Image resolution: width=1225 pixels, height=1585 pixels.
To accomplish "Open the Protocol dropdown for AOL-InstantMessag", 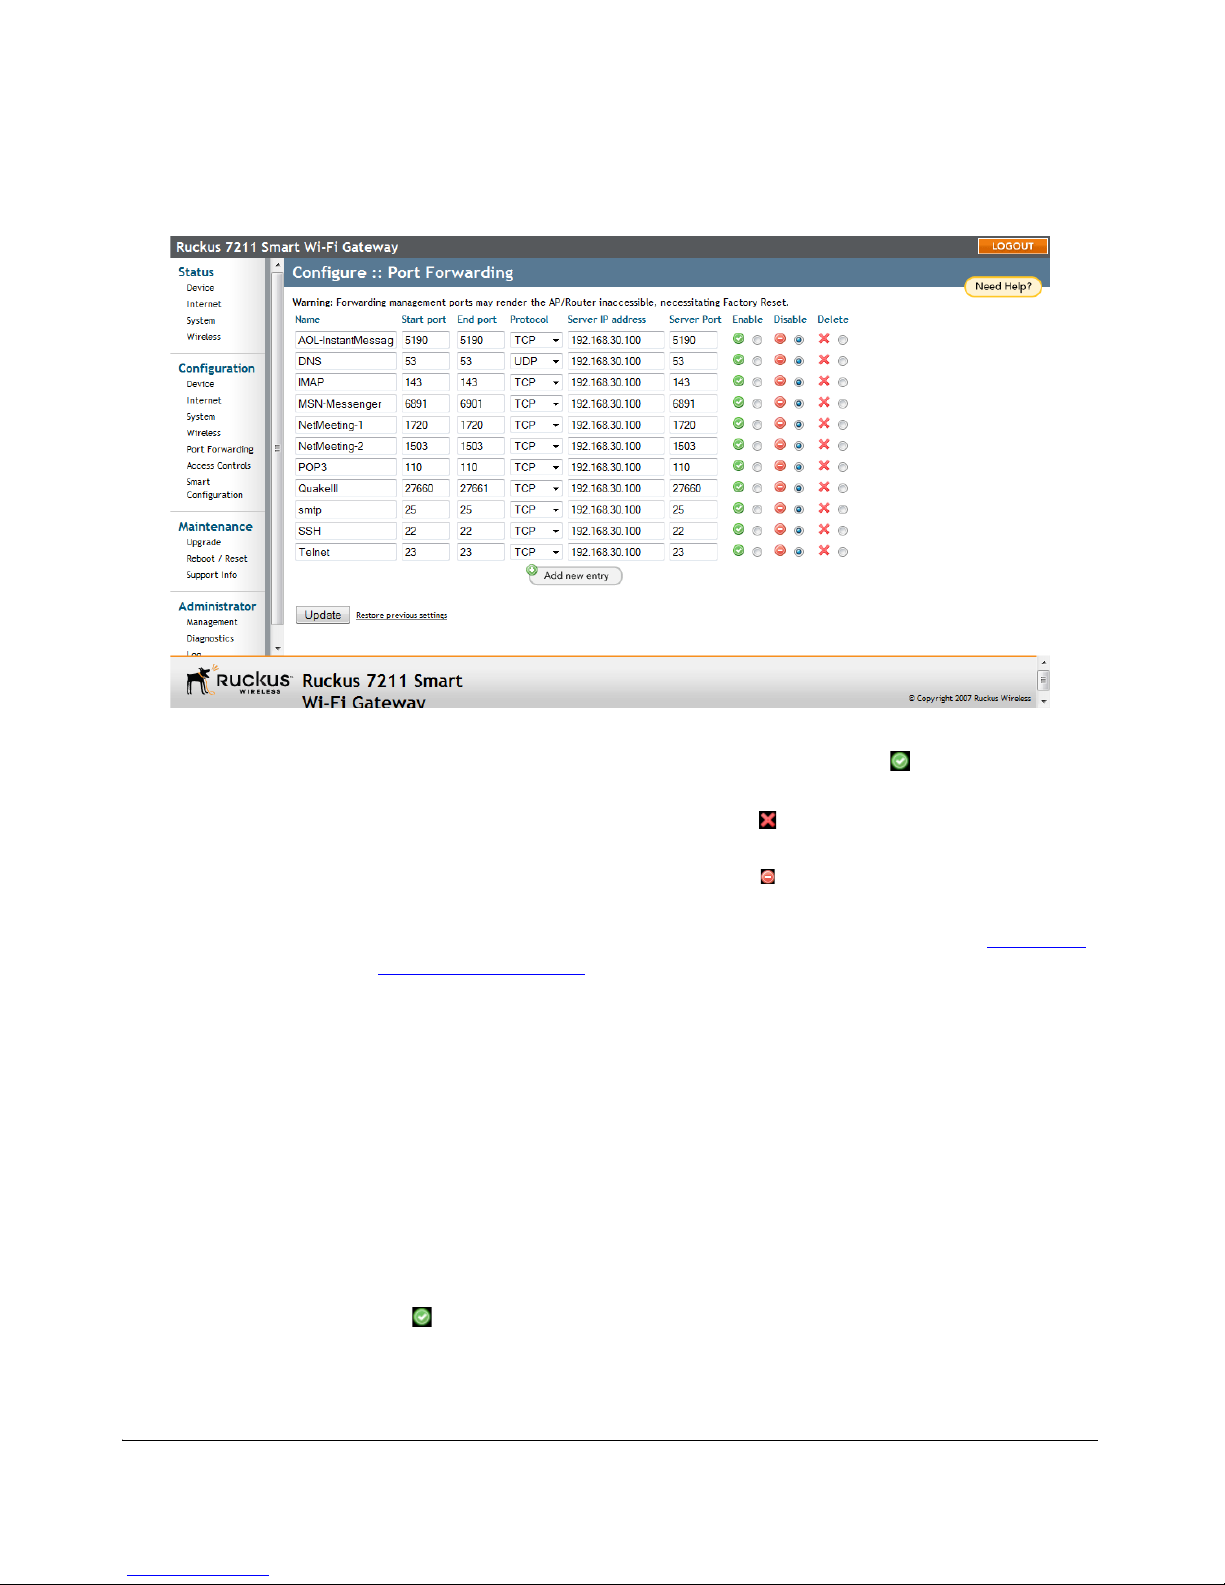I will click(537, 340).
